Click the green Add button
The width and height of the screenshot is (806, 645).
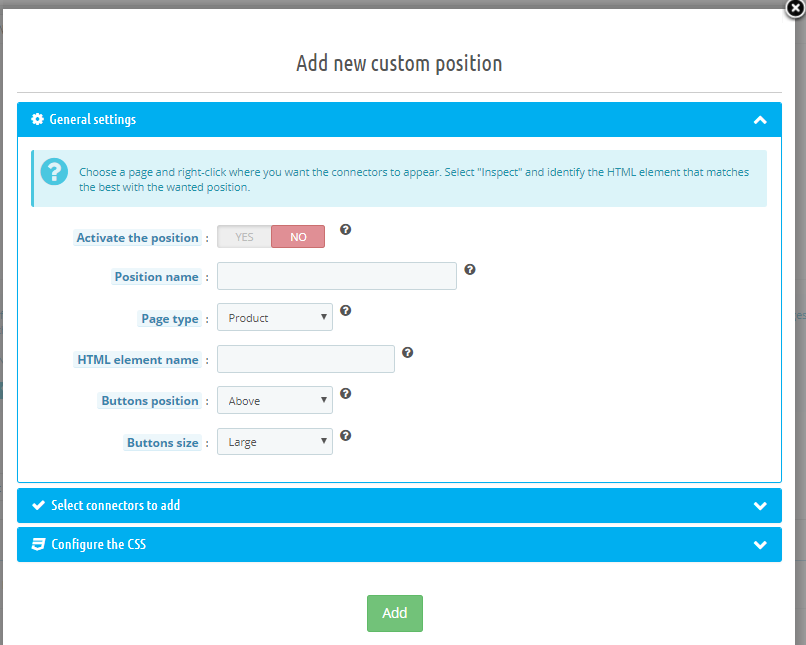395,613
